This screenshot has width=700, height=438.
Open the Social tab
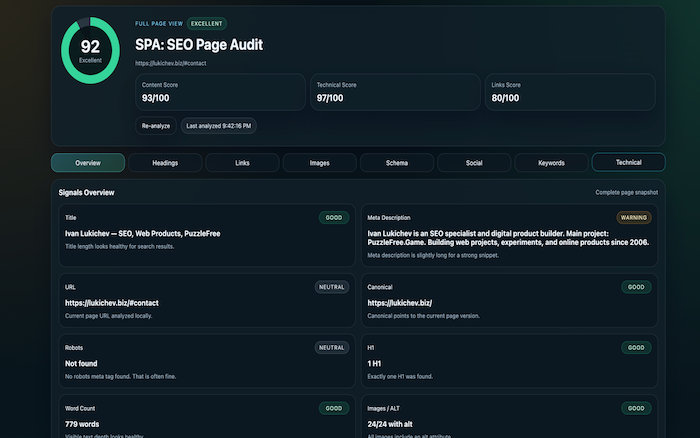(x=474, y=163)
